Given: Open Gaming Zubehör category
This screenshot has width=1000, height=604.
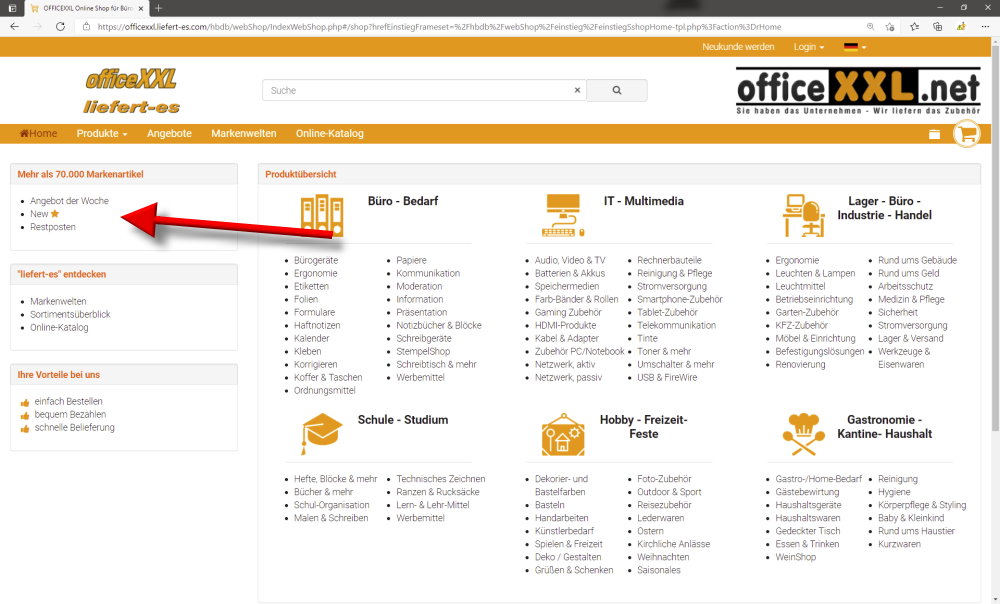Looking at the screenshot, I should [568, 313].
